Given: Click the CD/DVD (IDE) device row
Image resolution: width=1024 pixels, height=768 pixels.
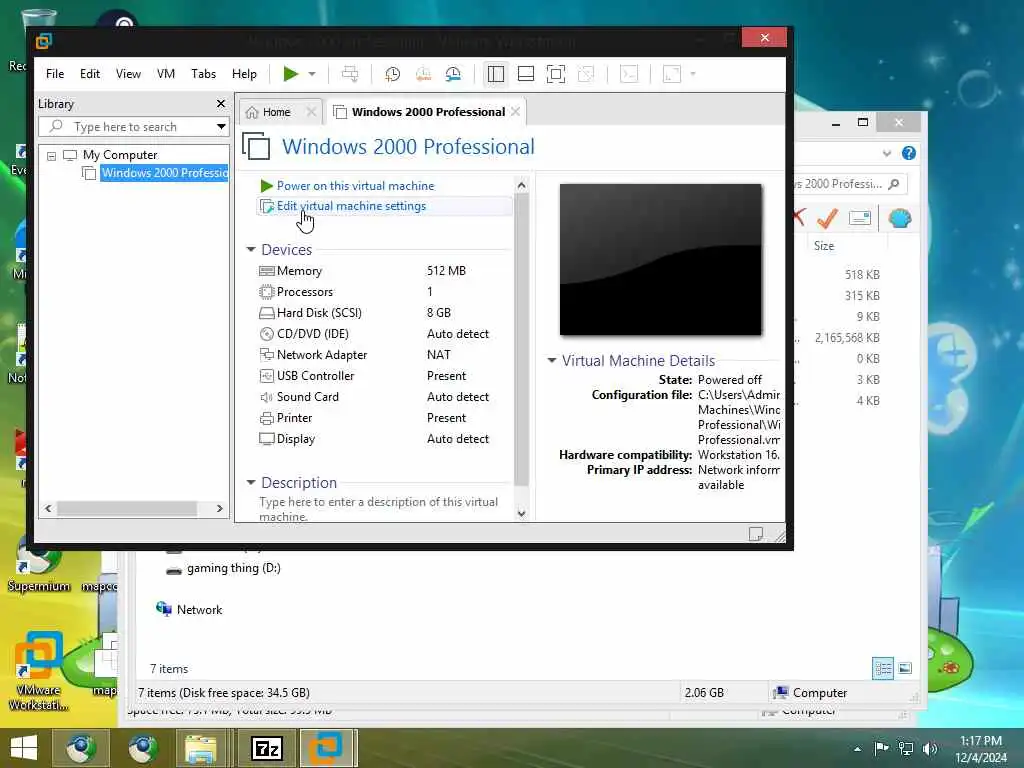Looking at the screenshot, I should click(382, 334).
